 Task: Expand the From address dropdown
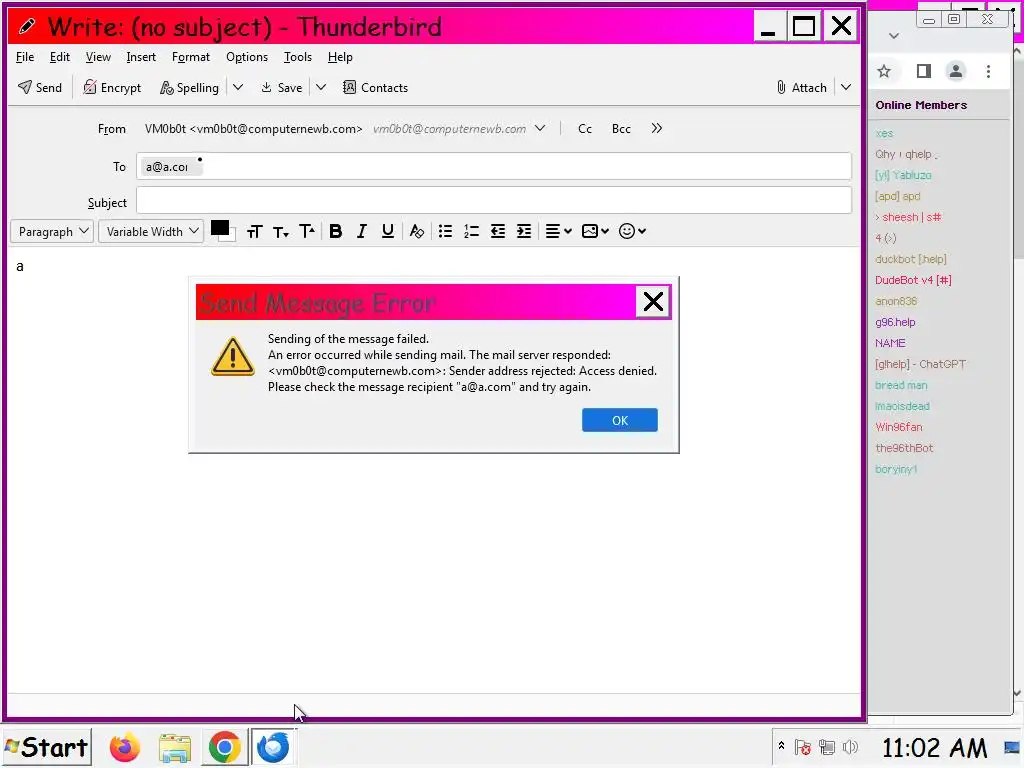click(x=540, y=129)
